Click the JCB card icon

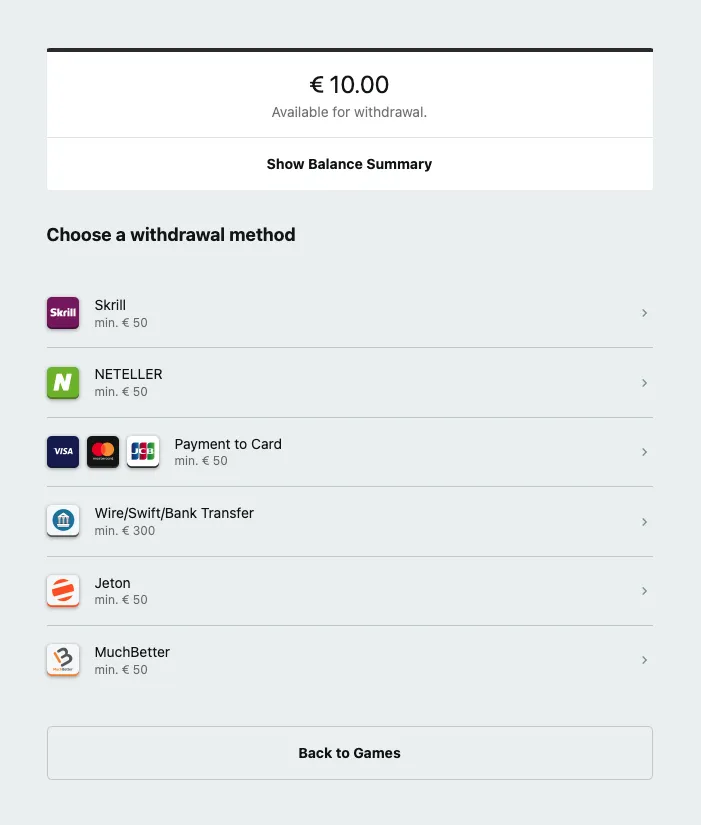point(143,451)
